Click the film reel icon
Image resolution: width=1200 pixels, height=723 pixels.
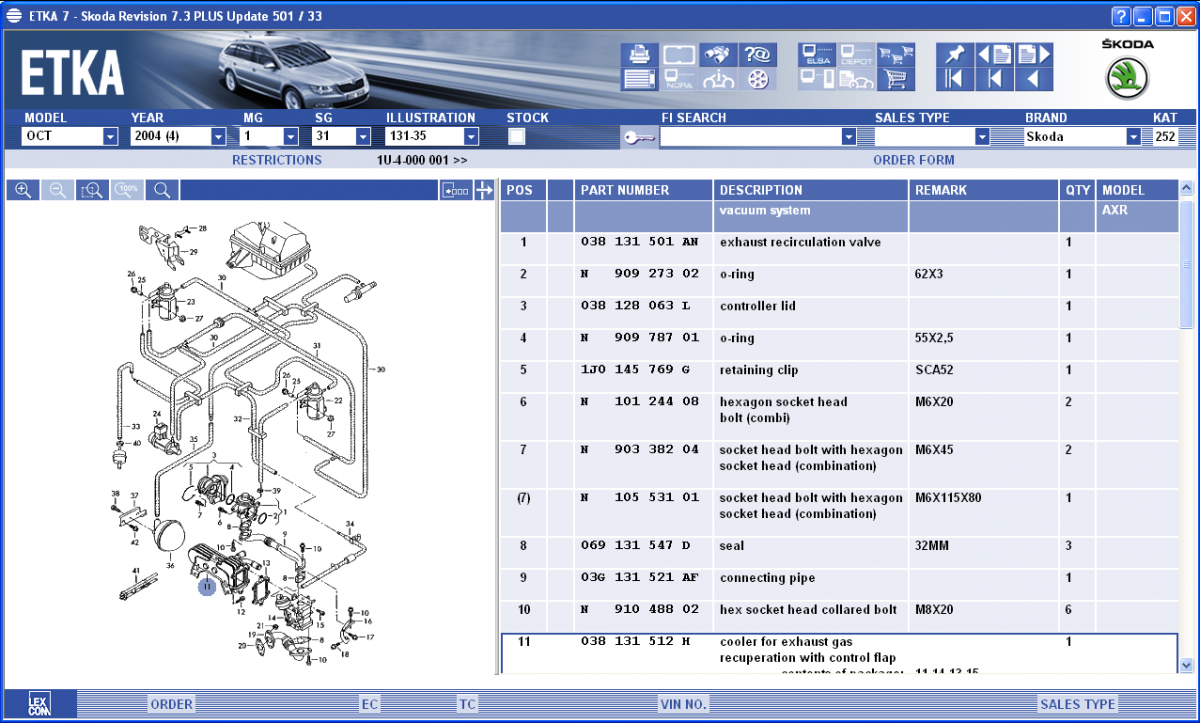click(x=757, y=79)
